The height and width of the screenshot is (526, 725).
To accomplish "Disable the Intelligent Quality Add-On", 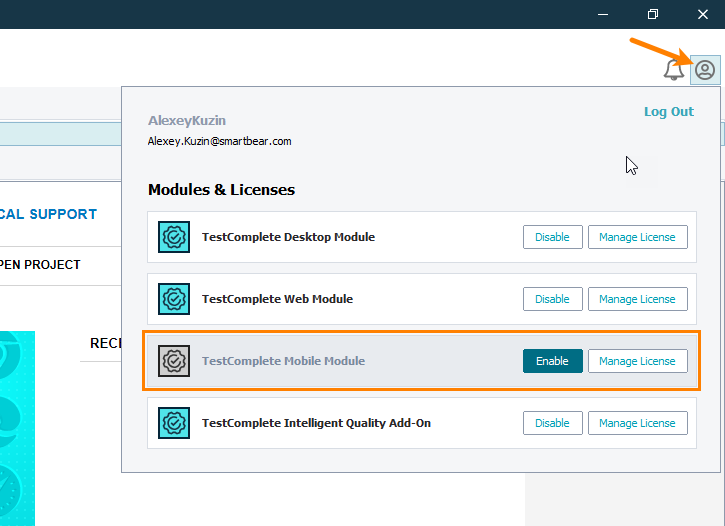I will [x=553, y=423].
